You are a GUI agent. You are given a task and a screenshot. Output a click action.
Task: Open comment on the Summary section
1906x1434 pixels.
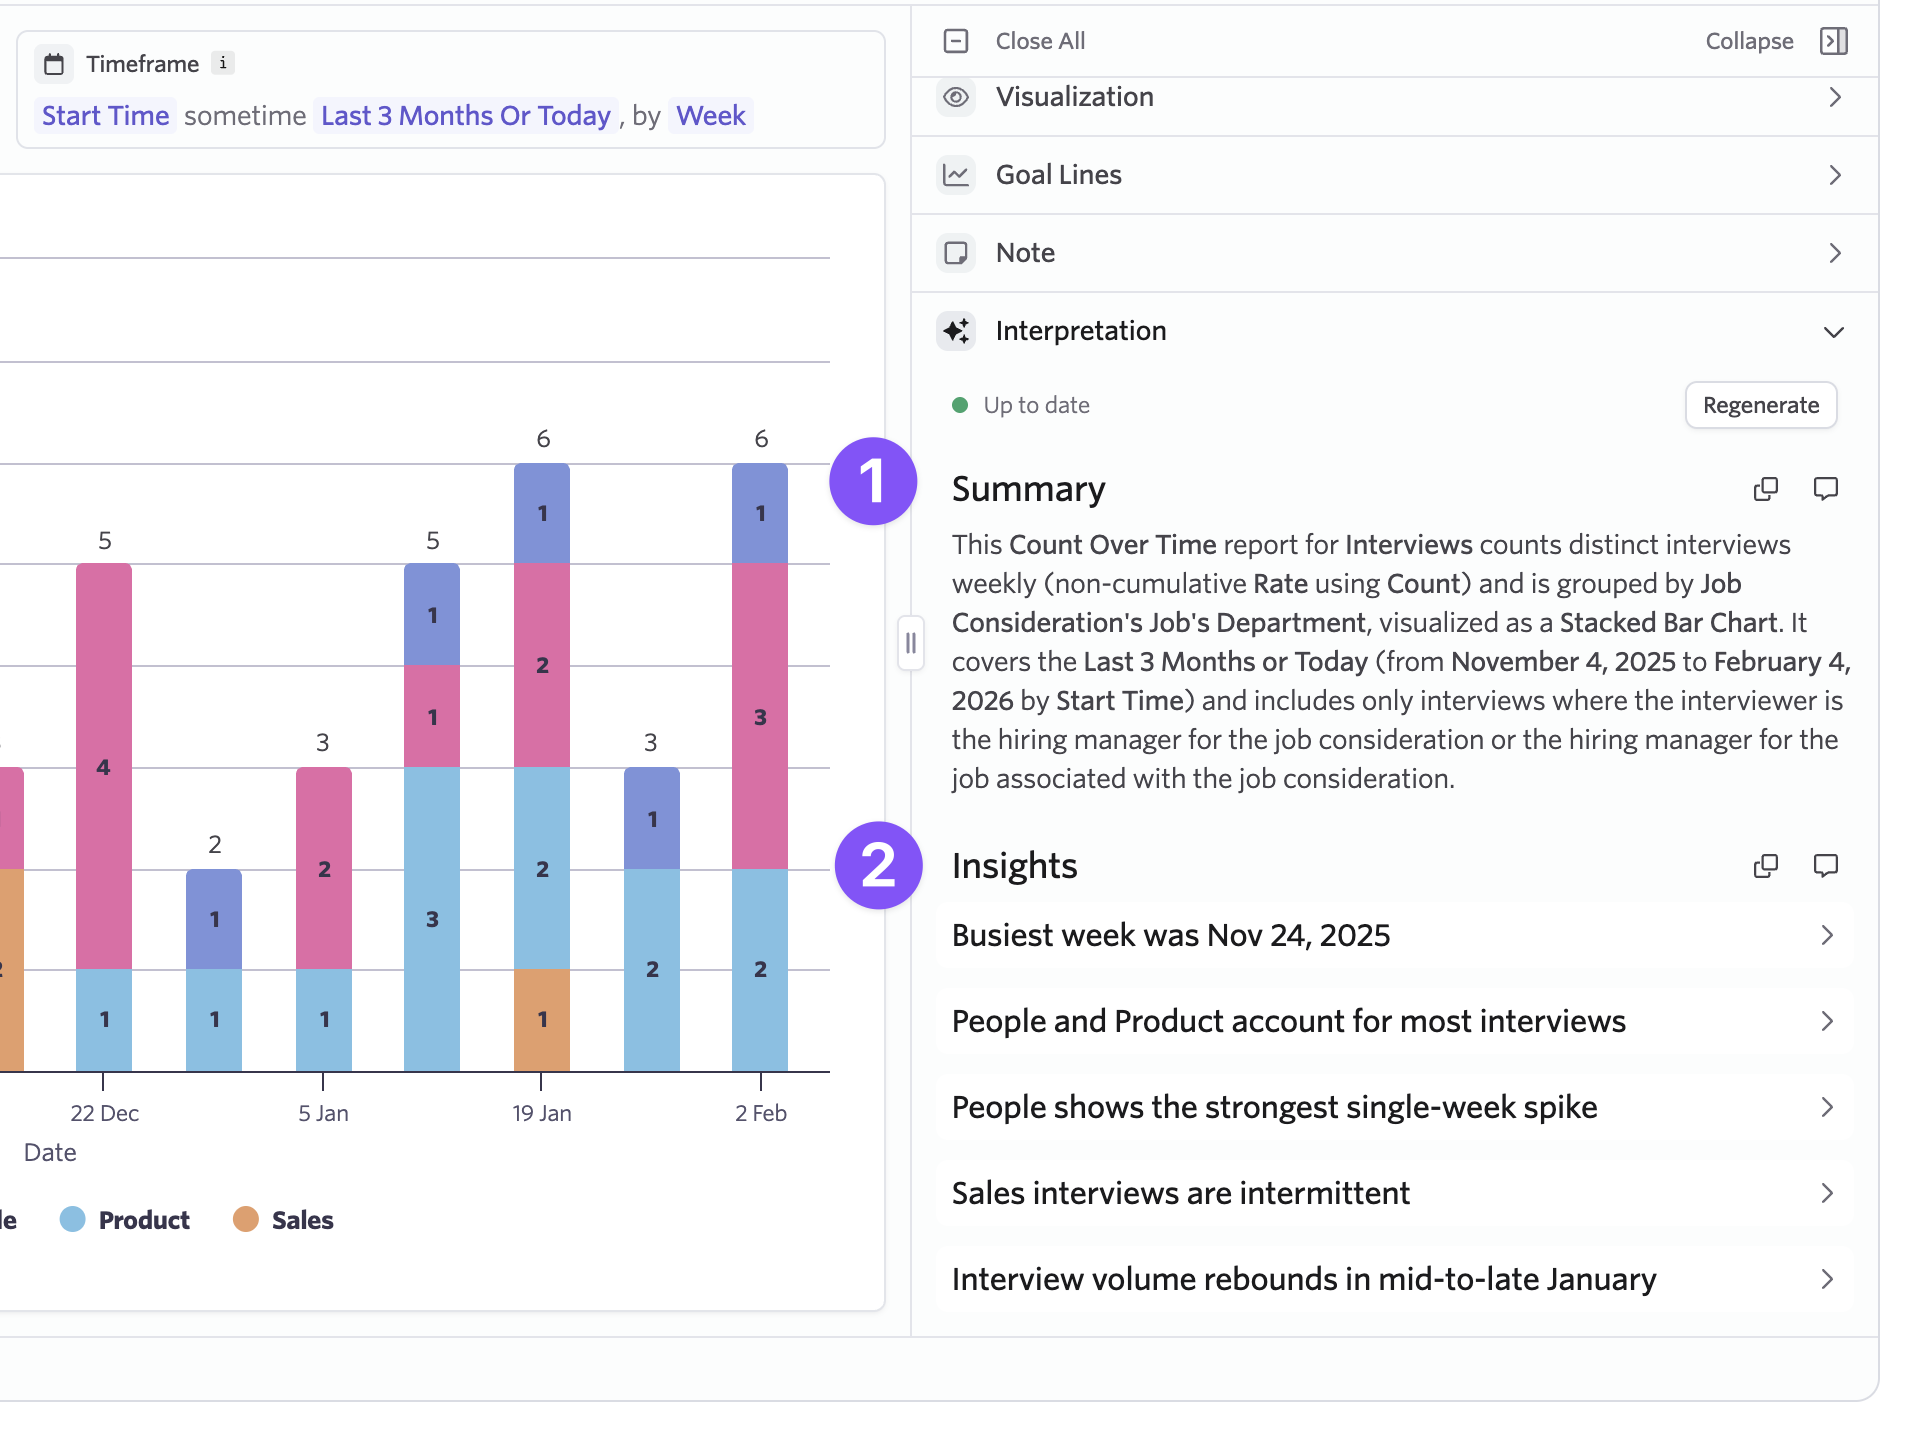(1825, 489)
